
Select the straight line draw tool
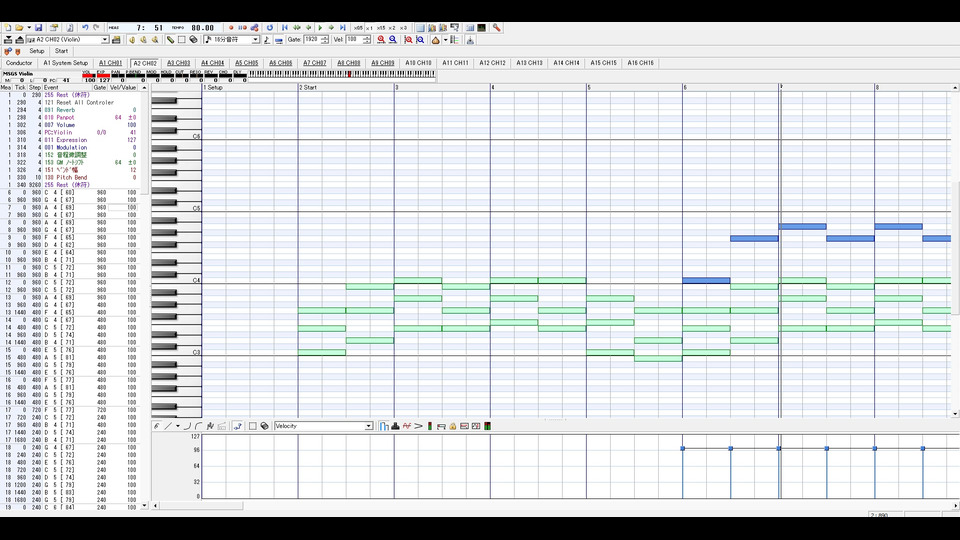(x=168, y=426)
